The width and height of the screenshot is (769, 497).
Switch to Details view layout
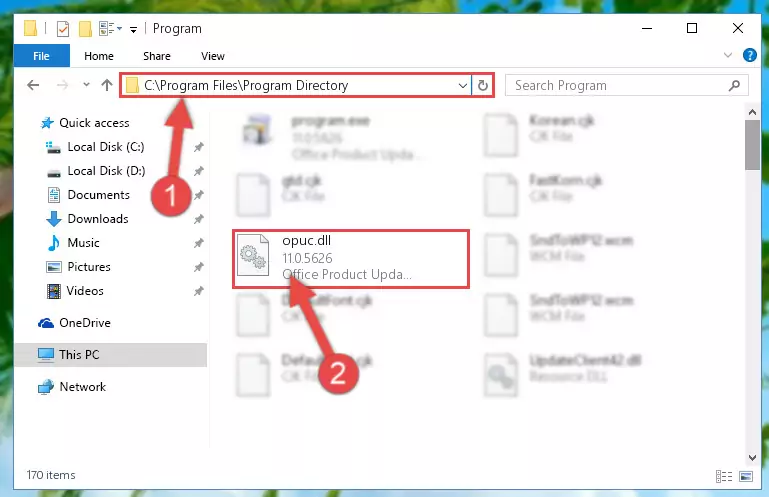[x=724, y=476]
